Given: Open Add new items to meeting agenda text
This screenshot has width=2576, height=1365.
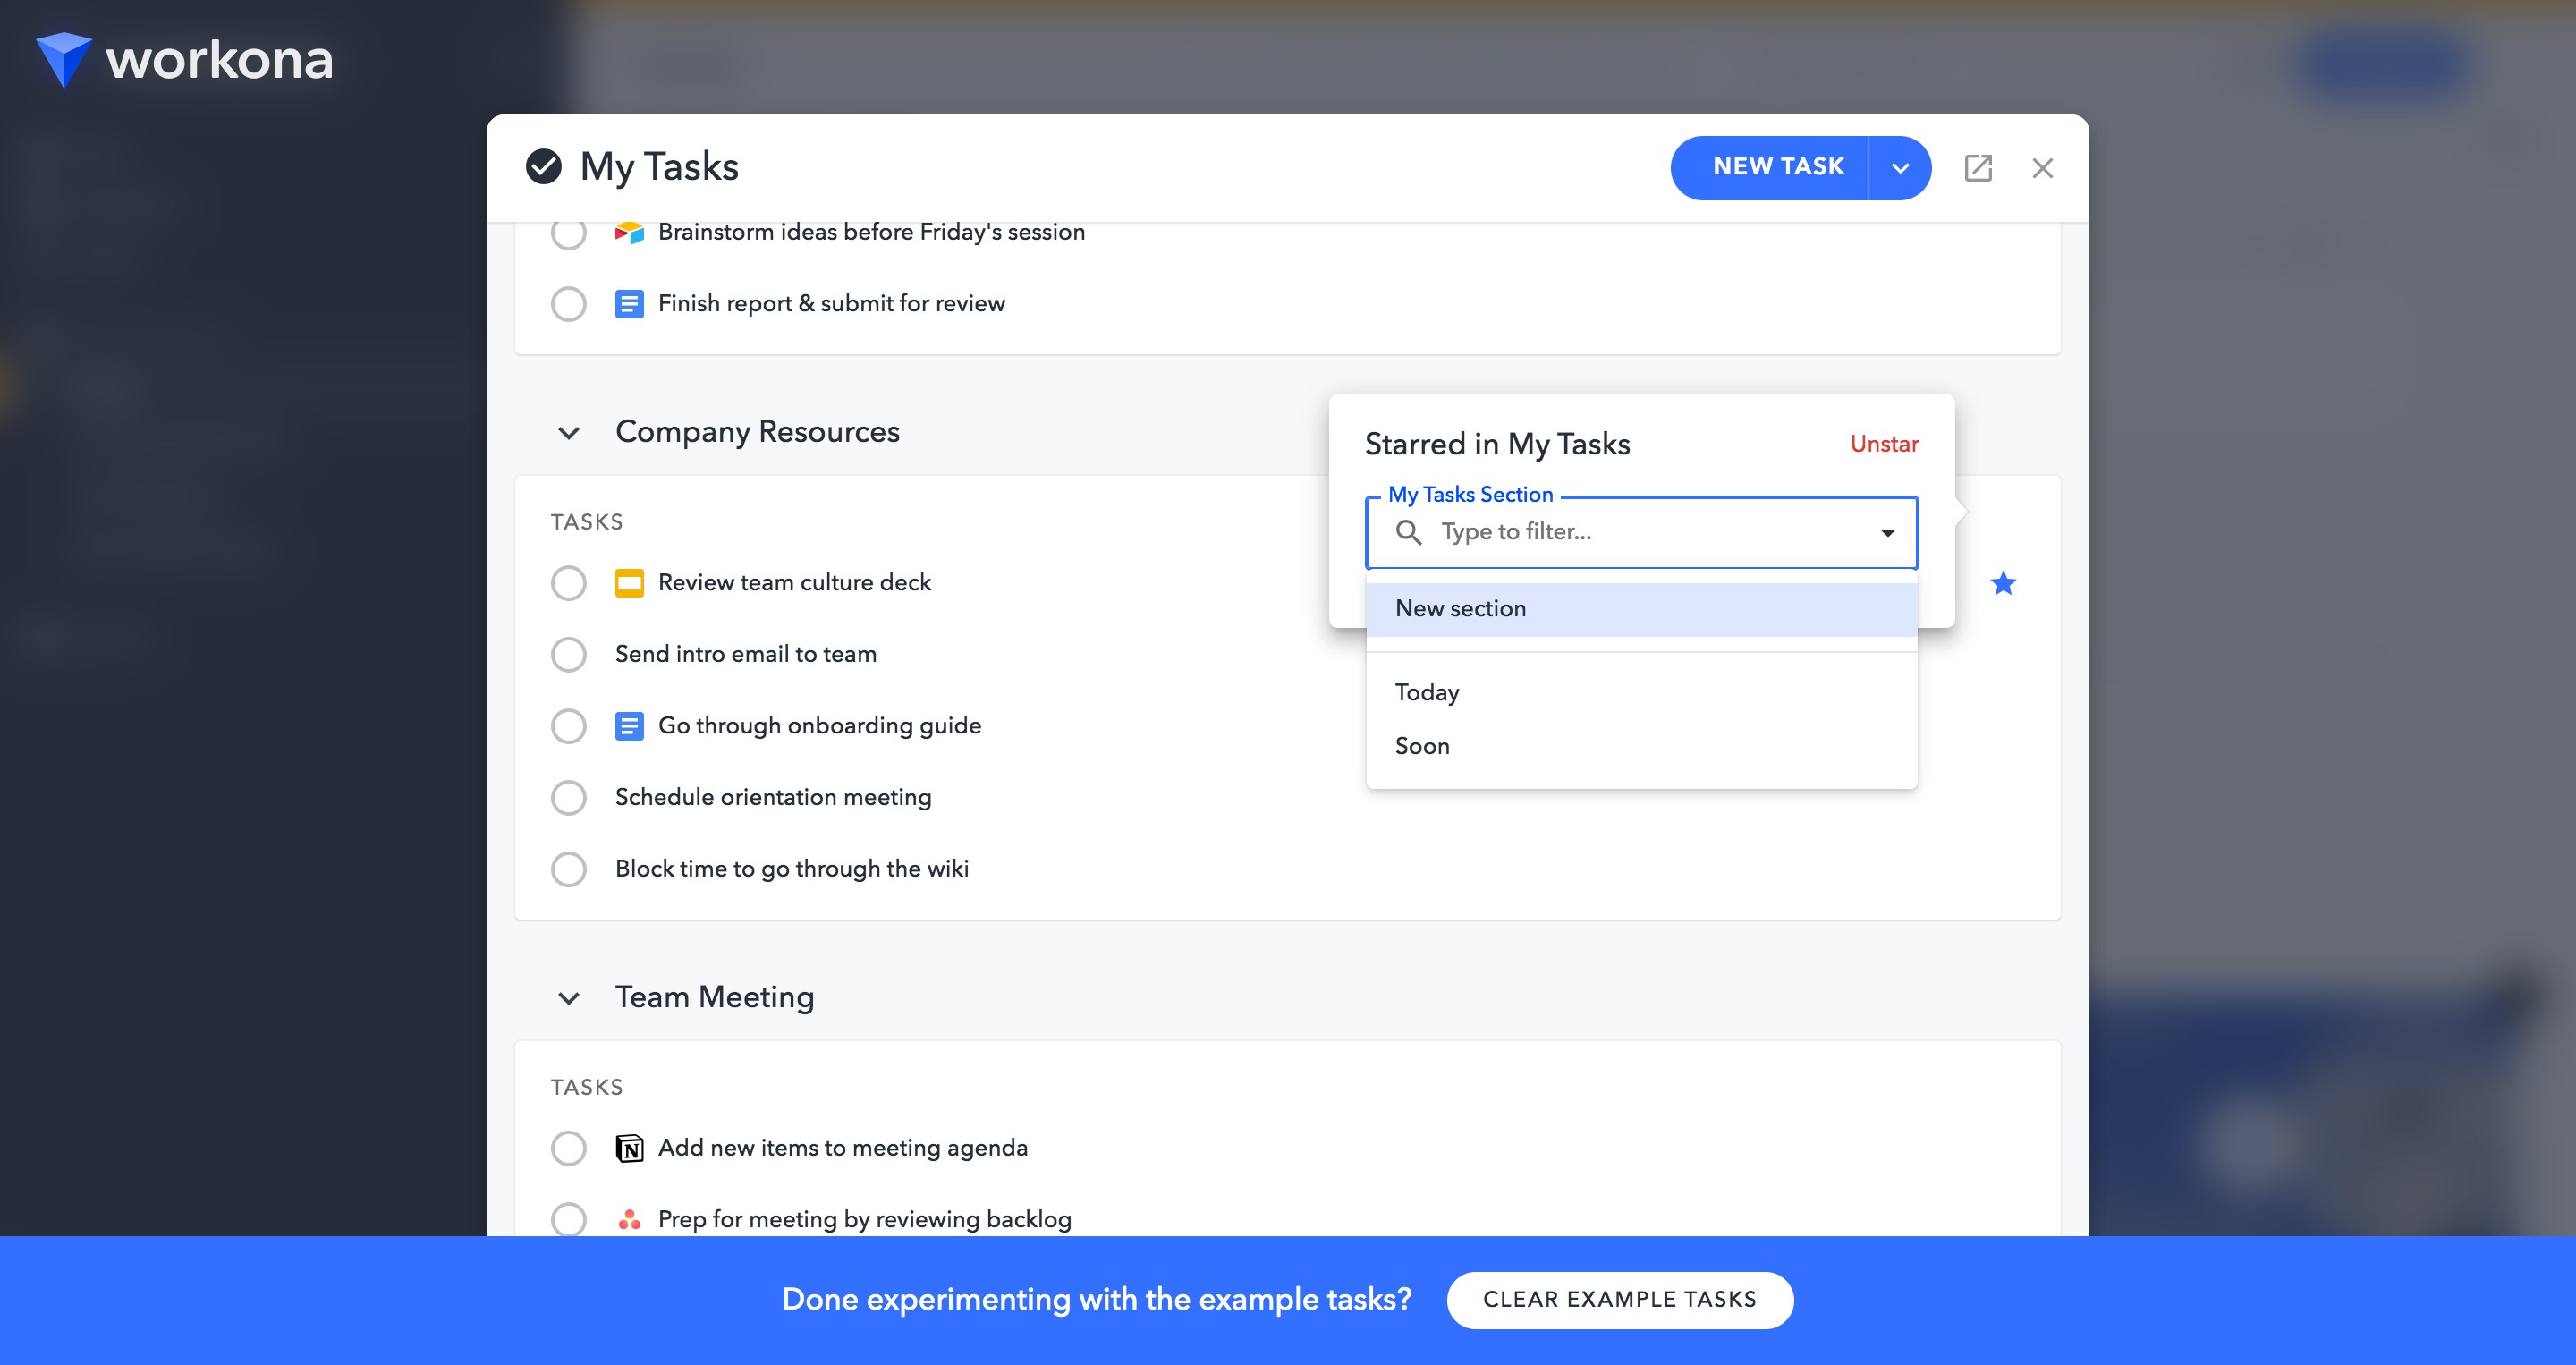Looking at the screenshot, I should (842, 1148).
